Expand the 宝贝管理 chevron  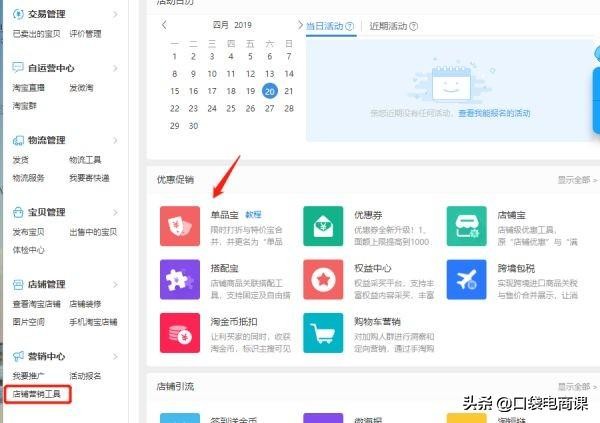(116, 212)
